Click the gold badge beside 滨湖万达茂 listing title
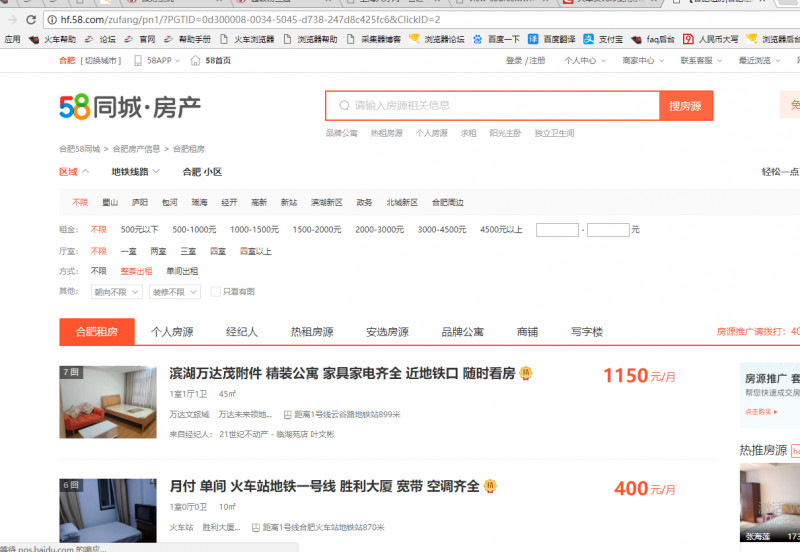 click(x=526, y=373)
